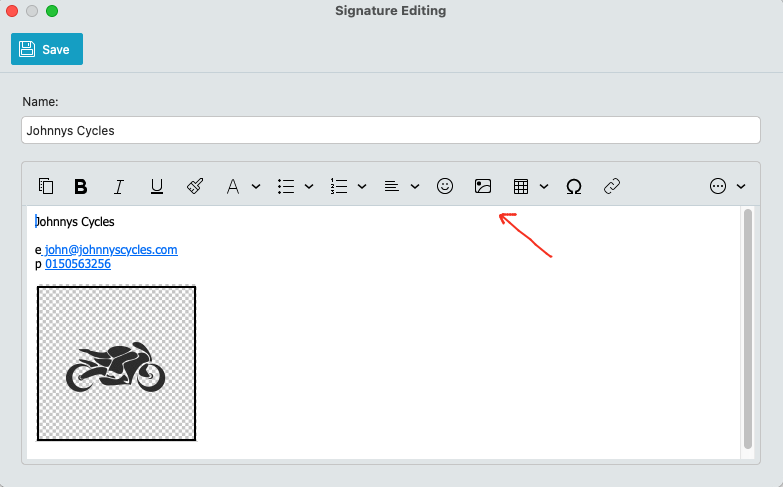This screenshot has height=487, width=783.
Task: Click the insert image icon
Action: coord(483,186)
